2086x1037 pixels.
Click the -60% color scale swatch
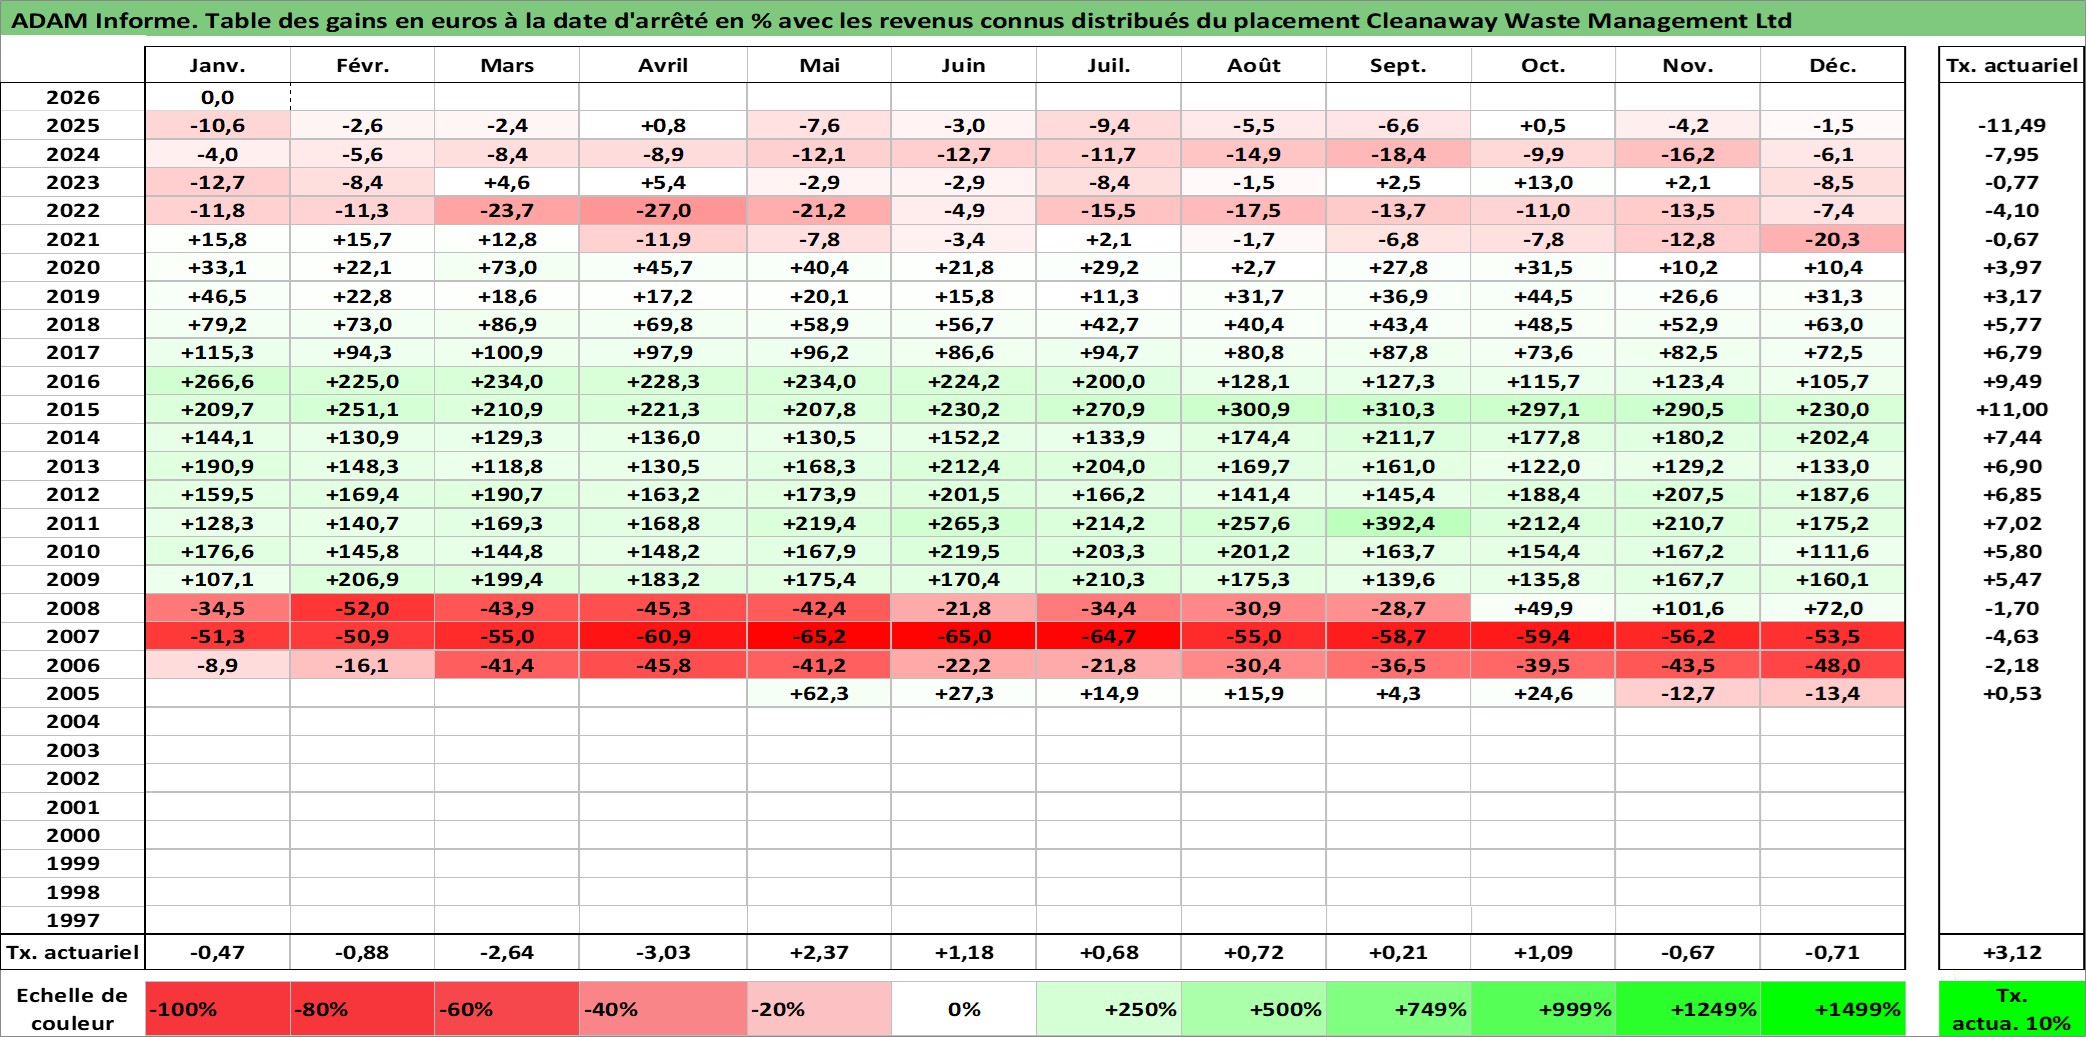[x=507, y=1009]
